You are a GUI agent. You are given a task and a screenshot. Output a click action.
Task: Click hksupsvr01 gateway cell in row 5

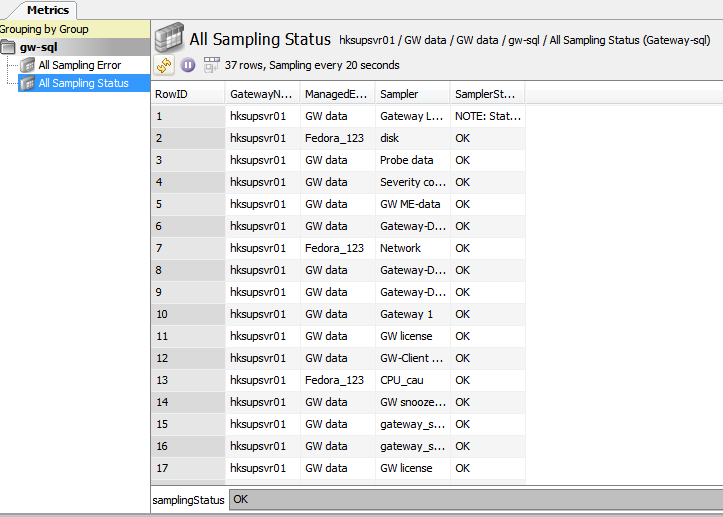point(262,204)
